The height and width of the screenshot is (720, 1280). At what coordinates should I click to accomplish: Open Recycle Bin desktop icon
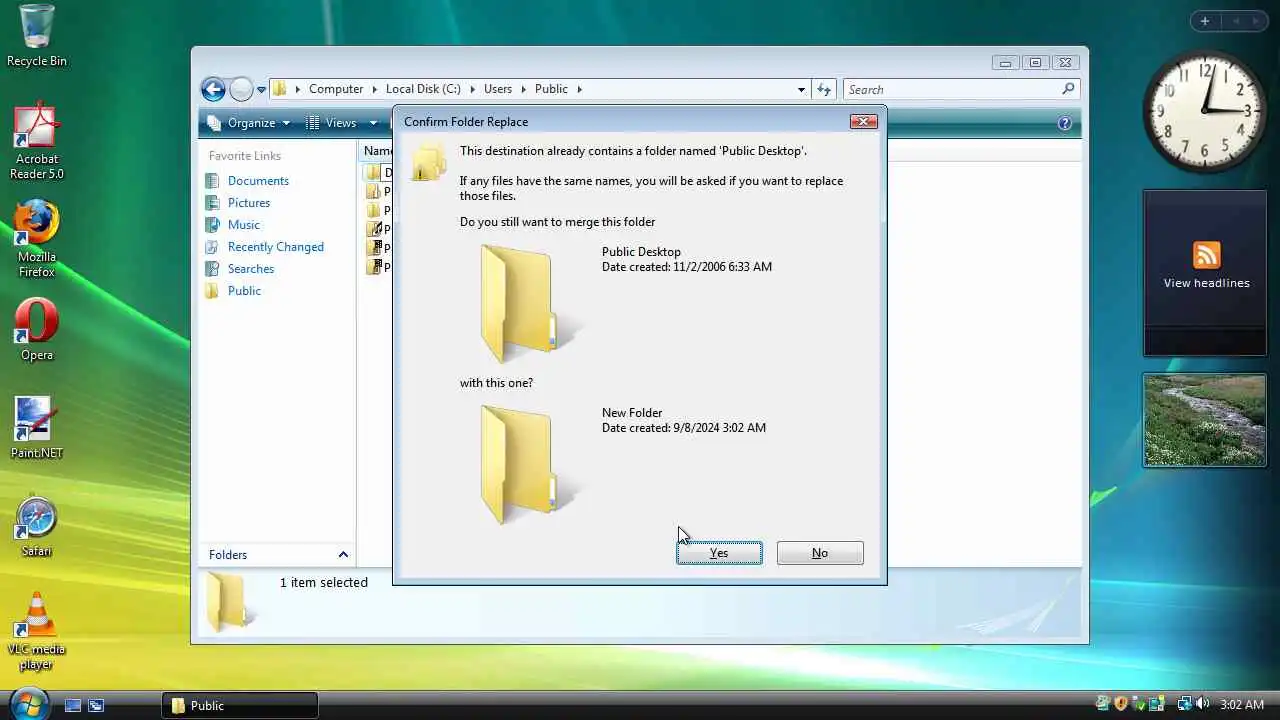(37, 36)
